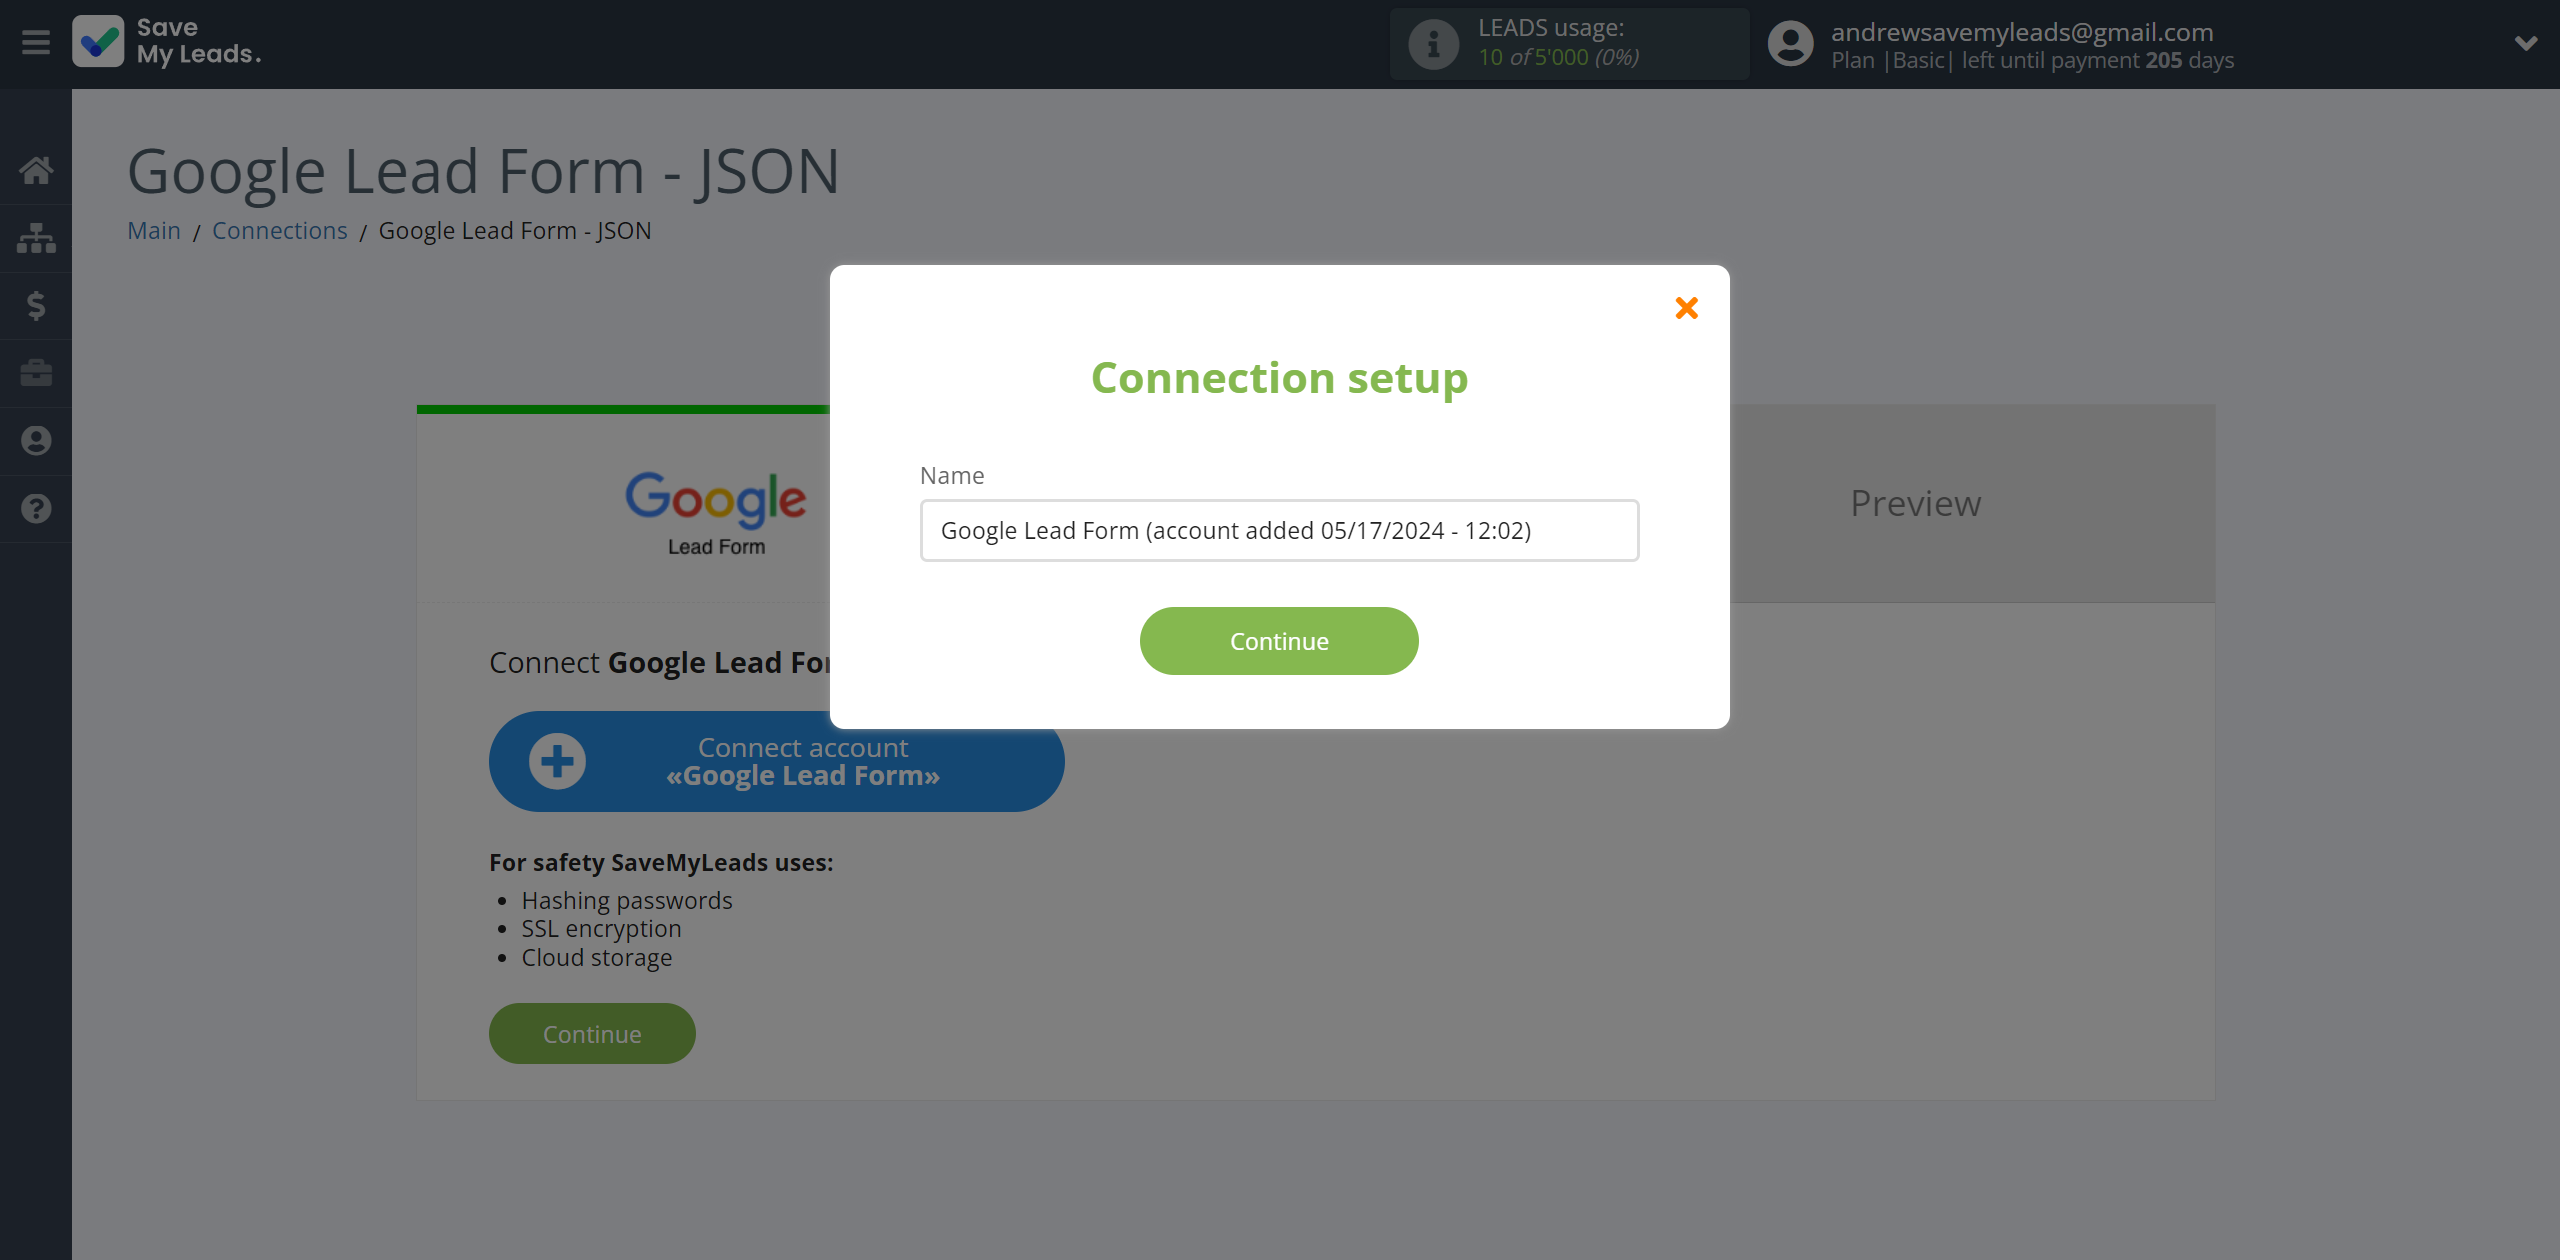Viewport: 2560px width, 1260px height.
Task: Click the Save My Leads brand name
Action: tap(199, 42)
